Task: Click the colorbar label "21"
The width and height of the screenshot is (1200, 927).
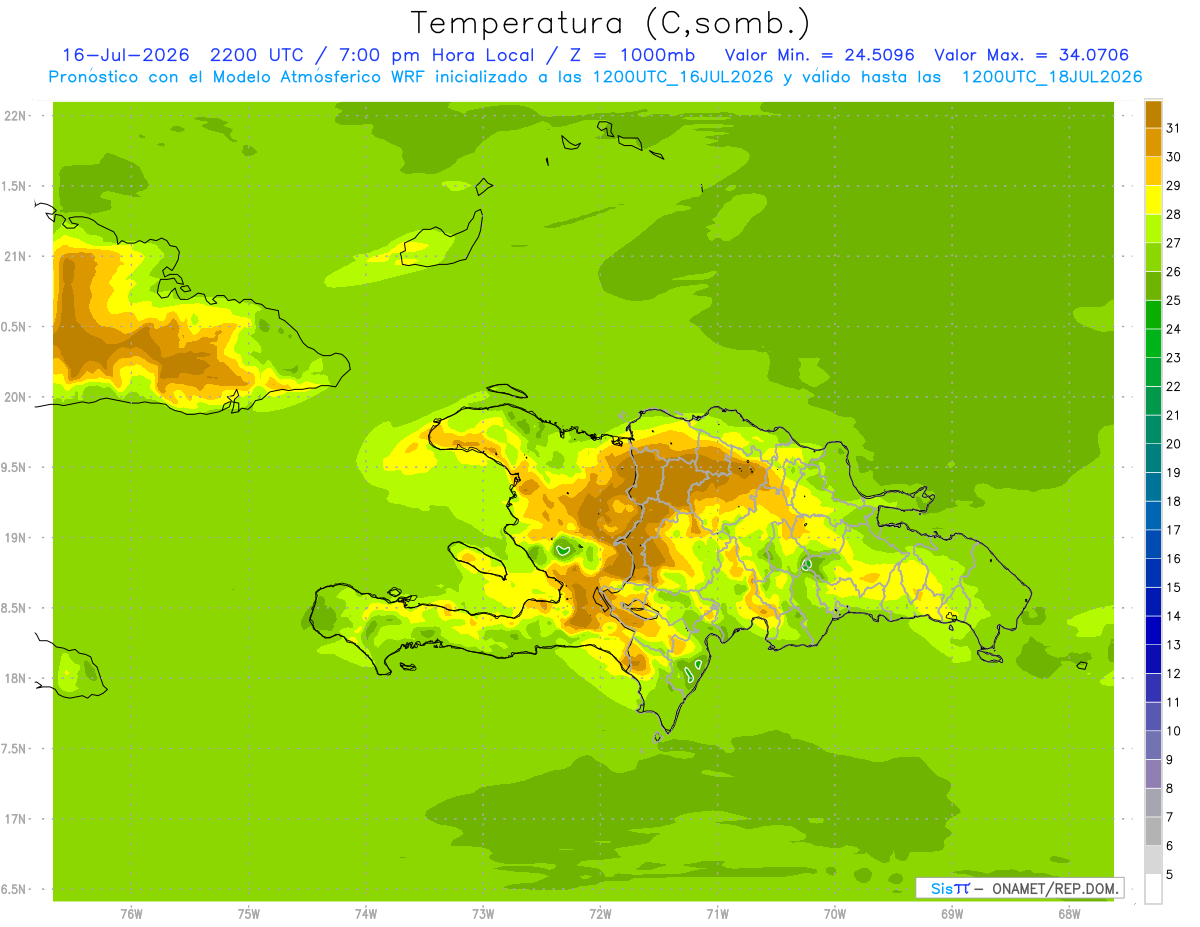Action: (x=1173, y=415)
